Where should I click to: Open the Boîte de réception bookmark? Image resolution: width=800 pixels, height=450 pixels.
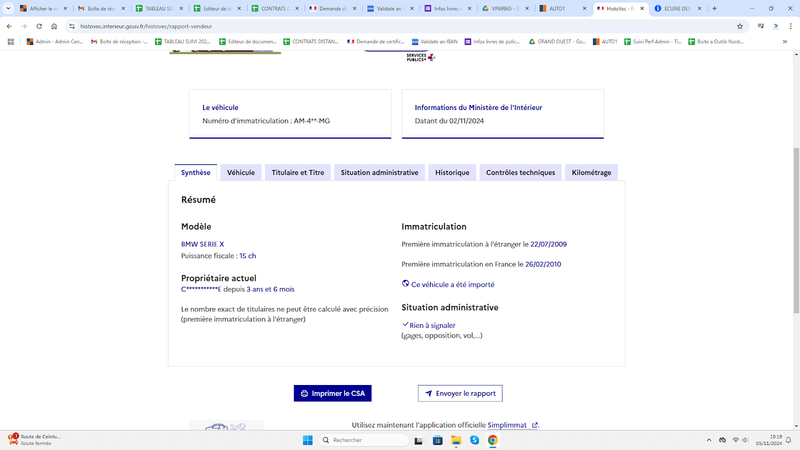pos(119,41)
